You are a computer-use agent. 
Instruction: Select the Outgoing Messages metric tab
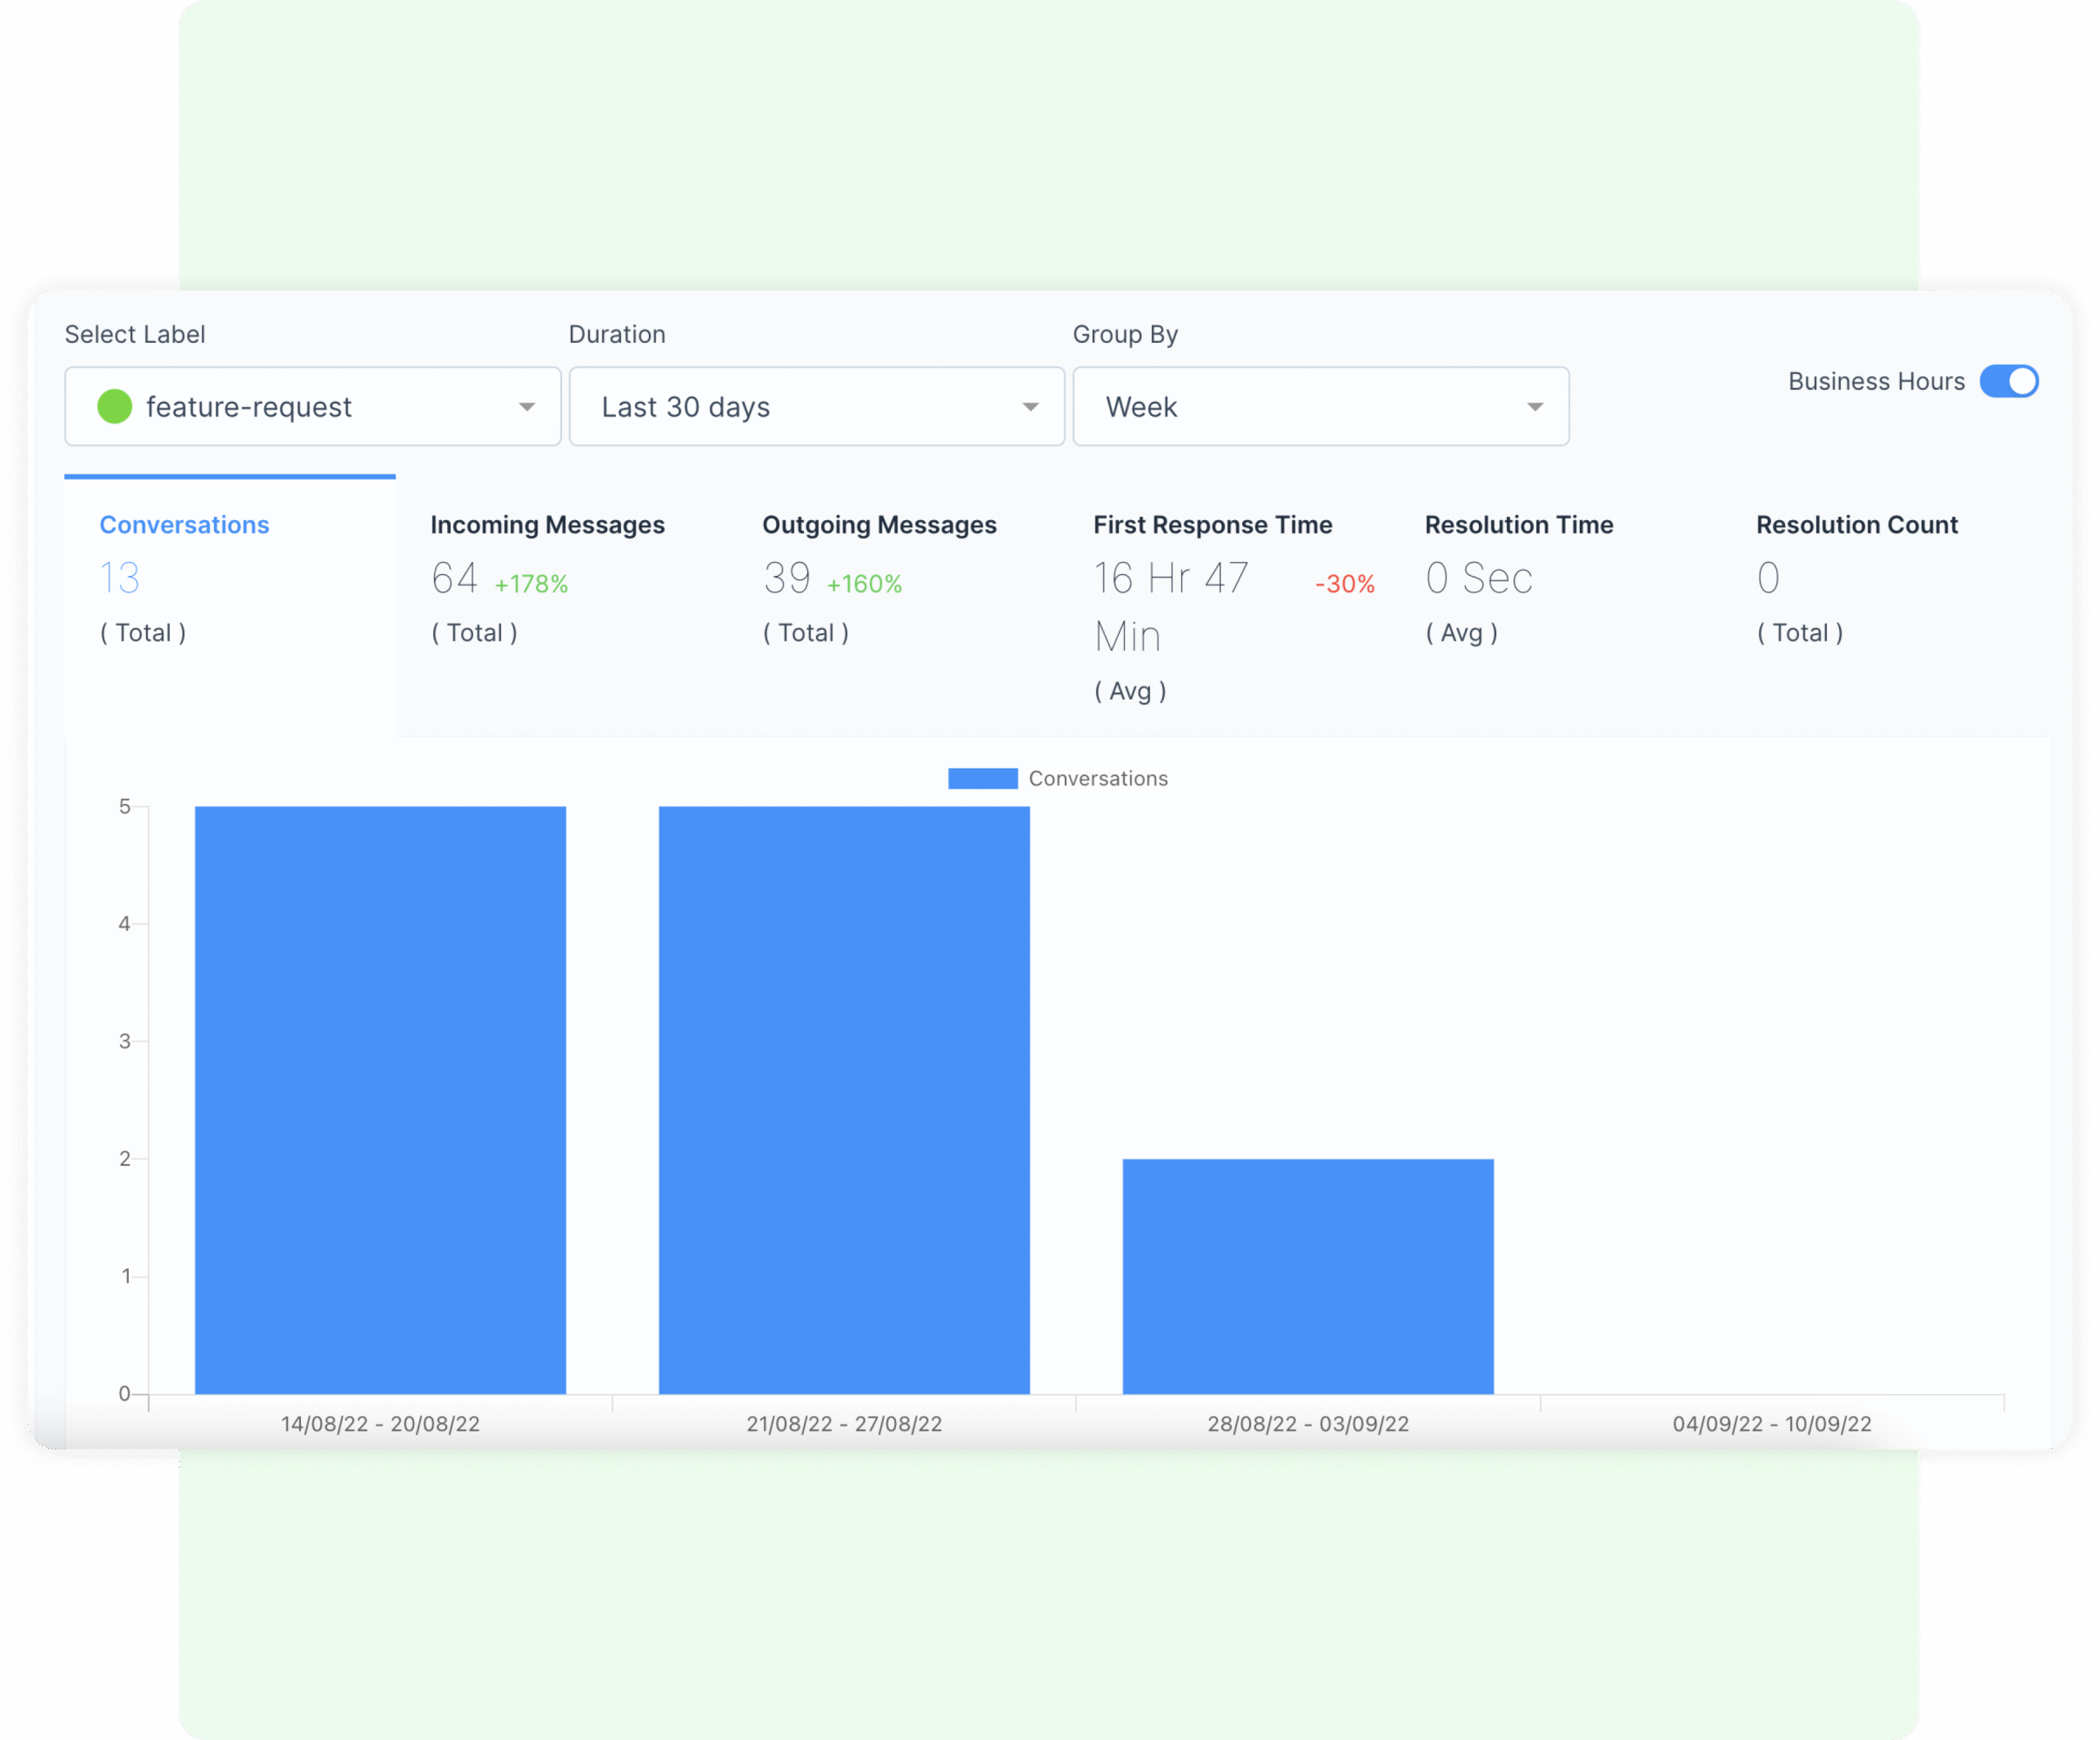(893, 607)
